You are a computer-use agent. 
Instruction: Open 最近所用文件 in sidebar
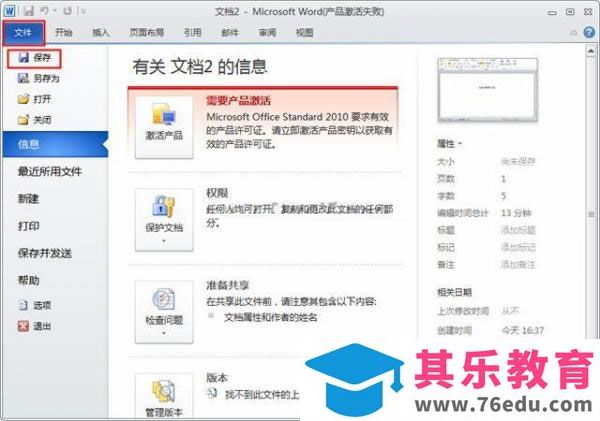click(50, 171)
